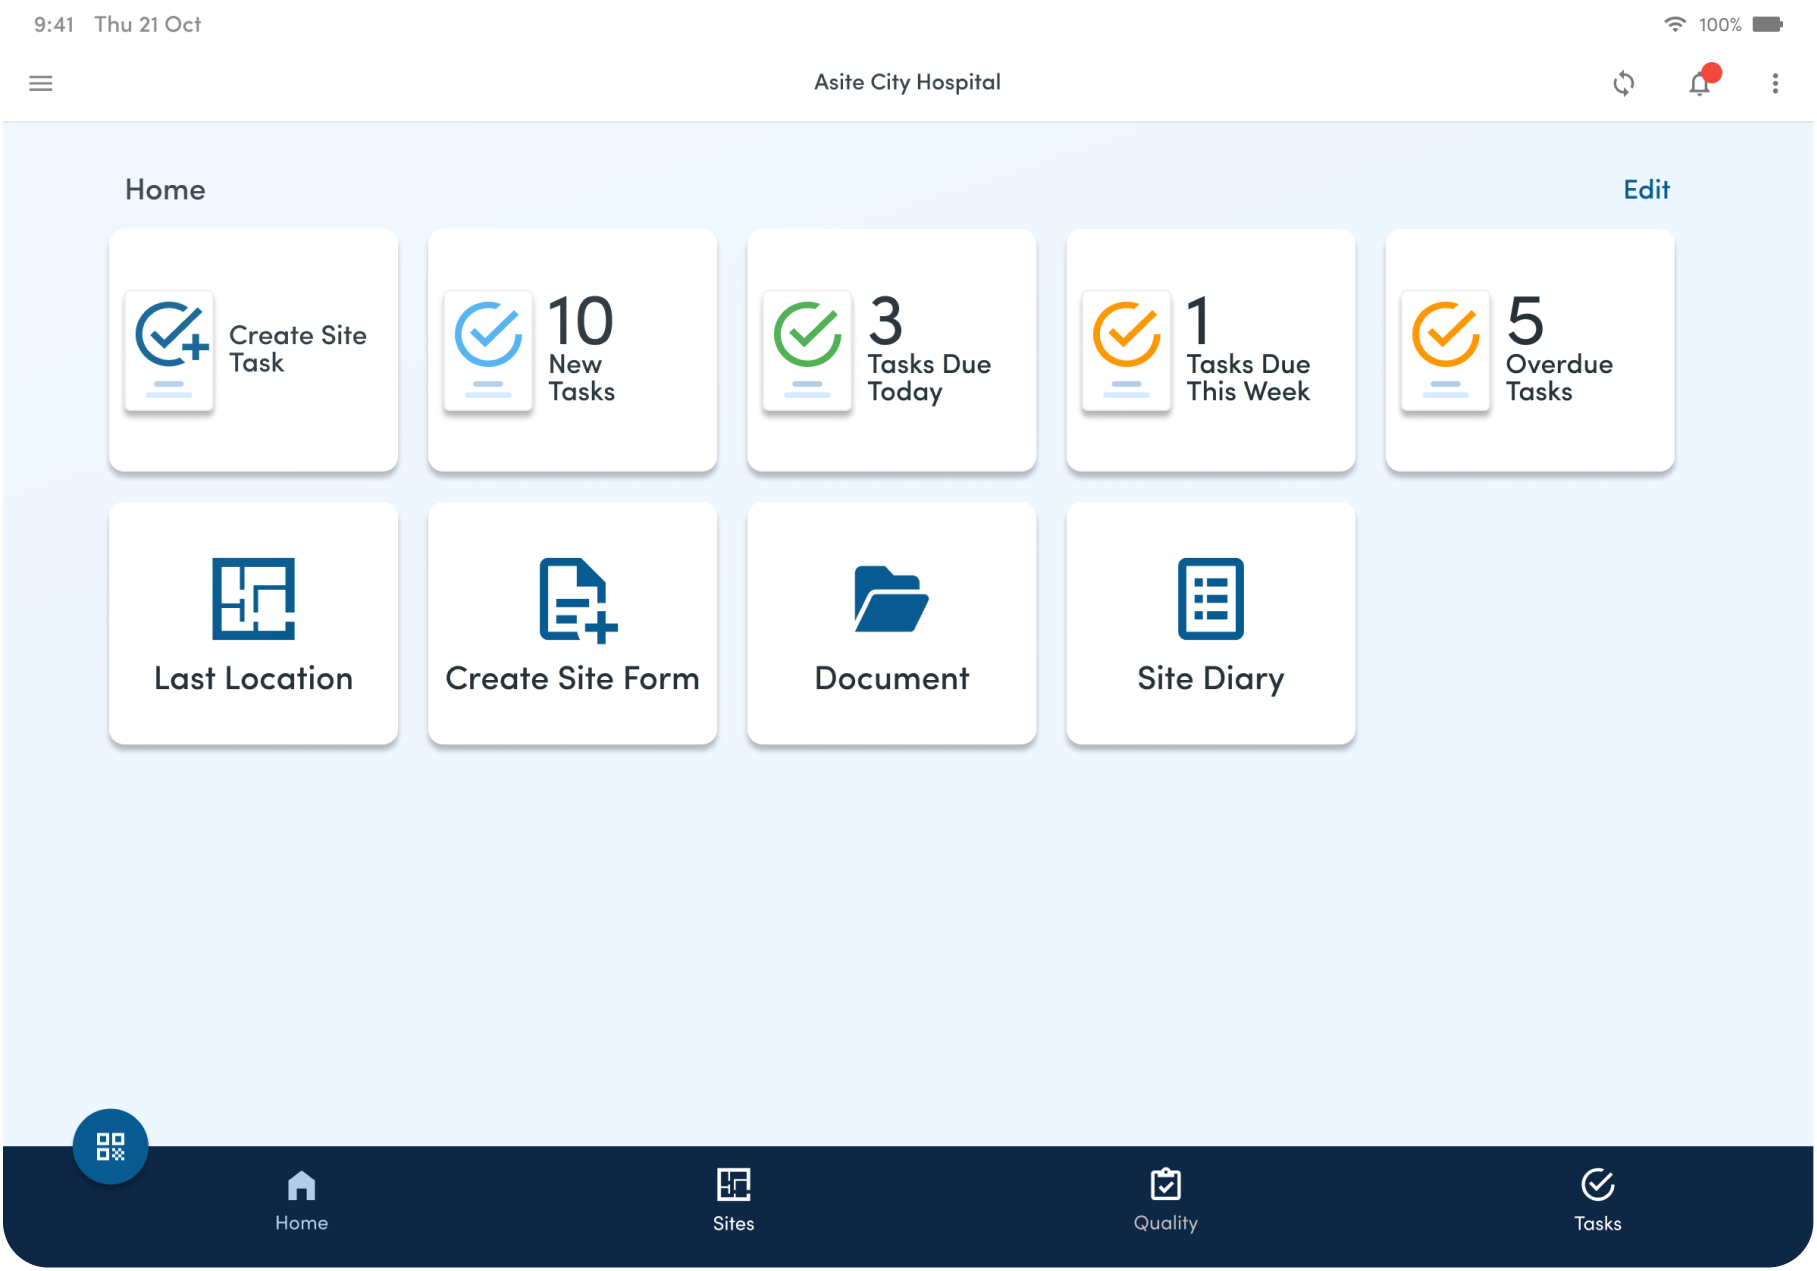The width and height of the screenshot is (1817, 1271).
Task: Open 1 Tasks Due This Week tile
Action: tap(1210, 350)
